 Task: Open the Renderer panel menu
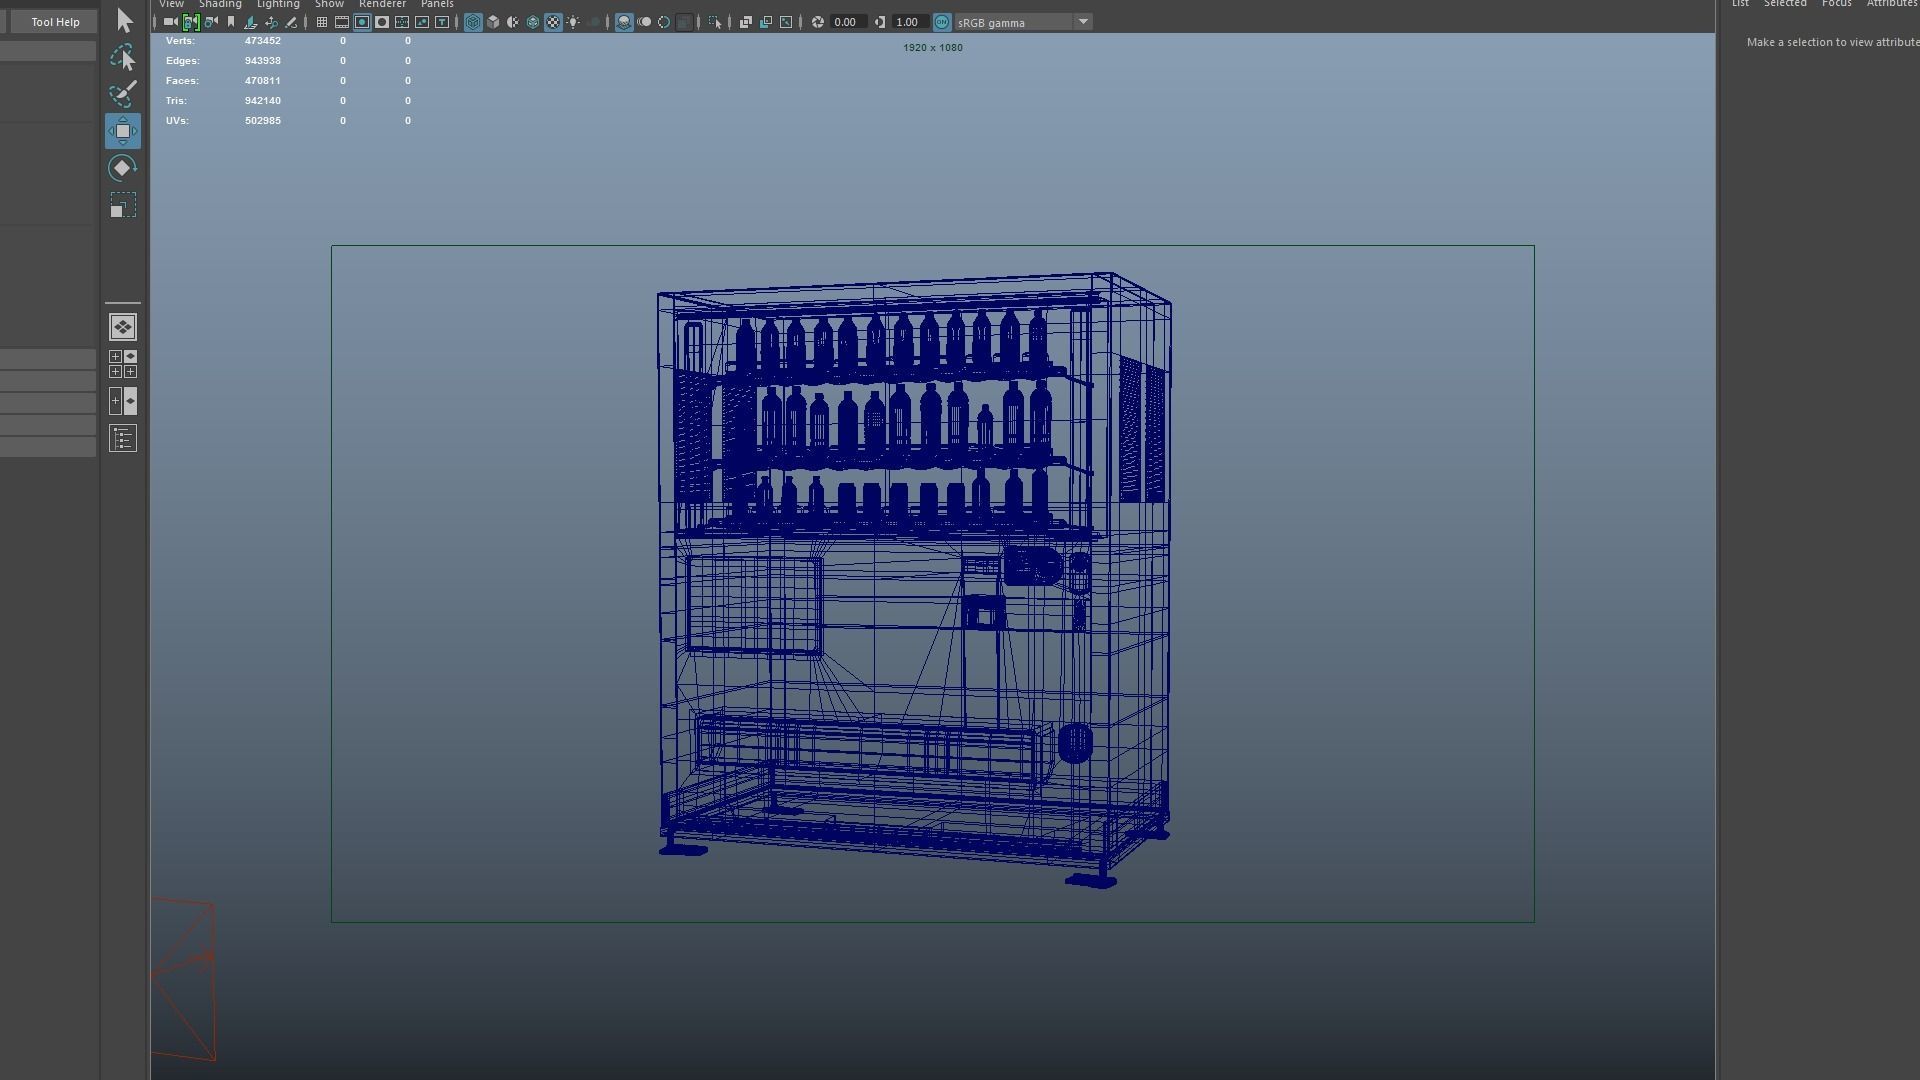click(x=382, y=4)
